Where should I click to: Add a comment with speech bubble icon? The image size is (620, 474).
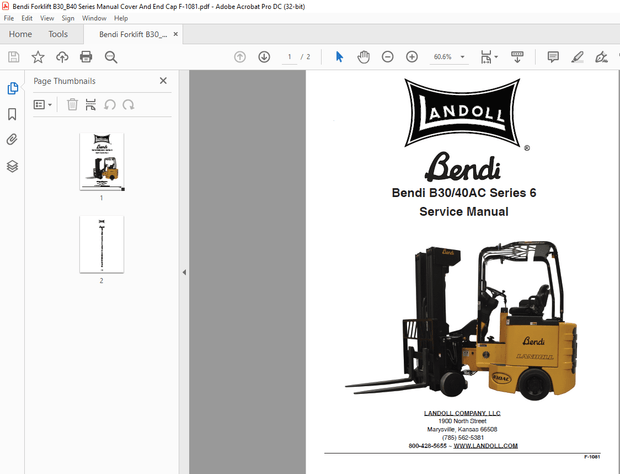[x=553, y=57]
